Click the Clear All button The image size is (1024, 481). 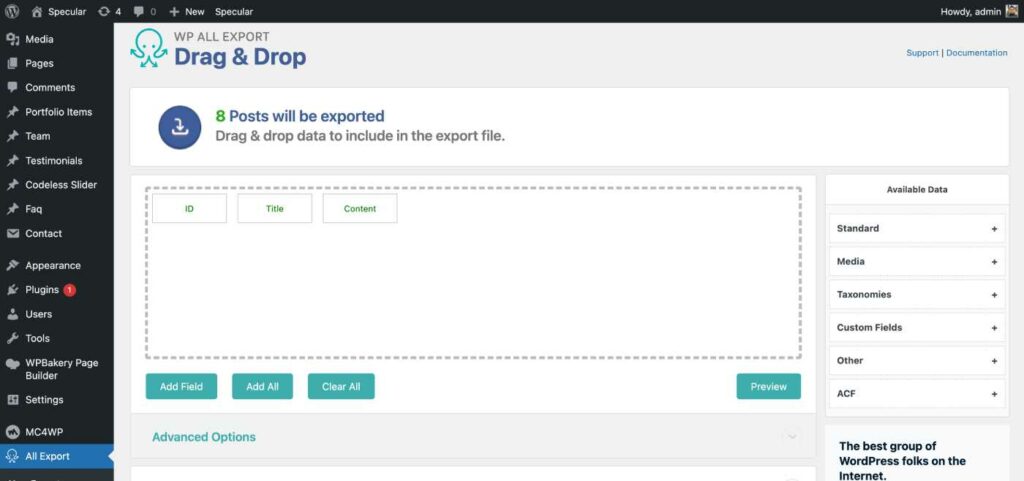point(341,386)
